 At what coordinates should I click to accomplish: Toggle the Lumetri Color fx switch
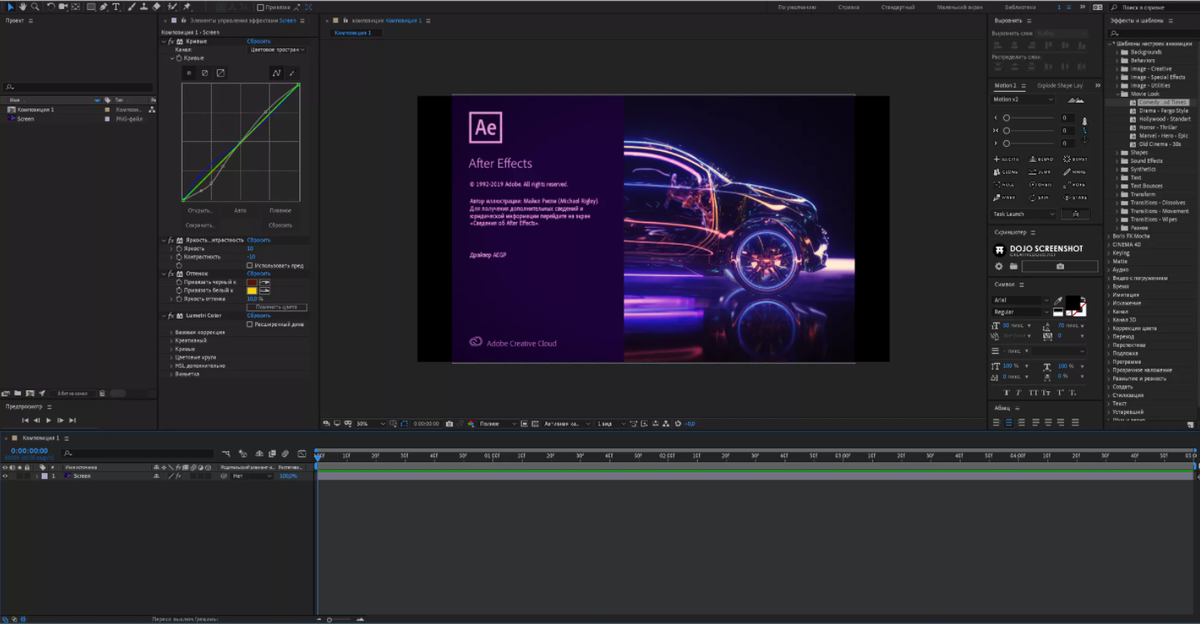pos(171,315)
